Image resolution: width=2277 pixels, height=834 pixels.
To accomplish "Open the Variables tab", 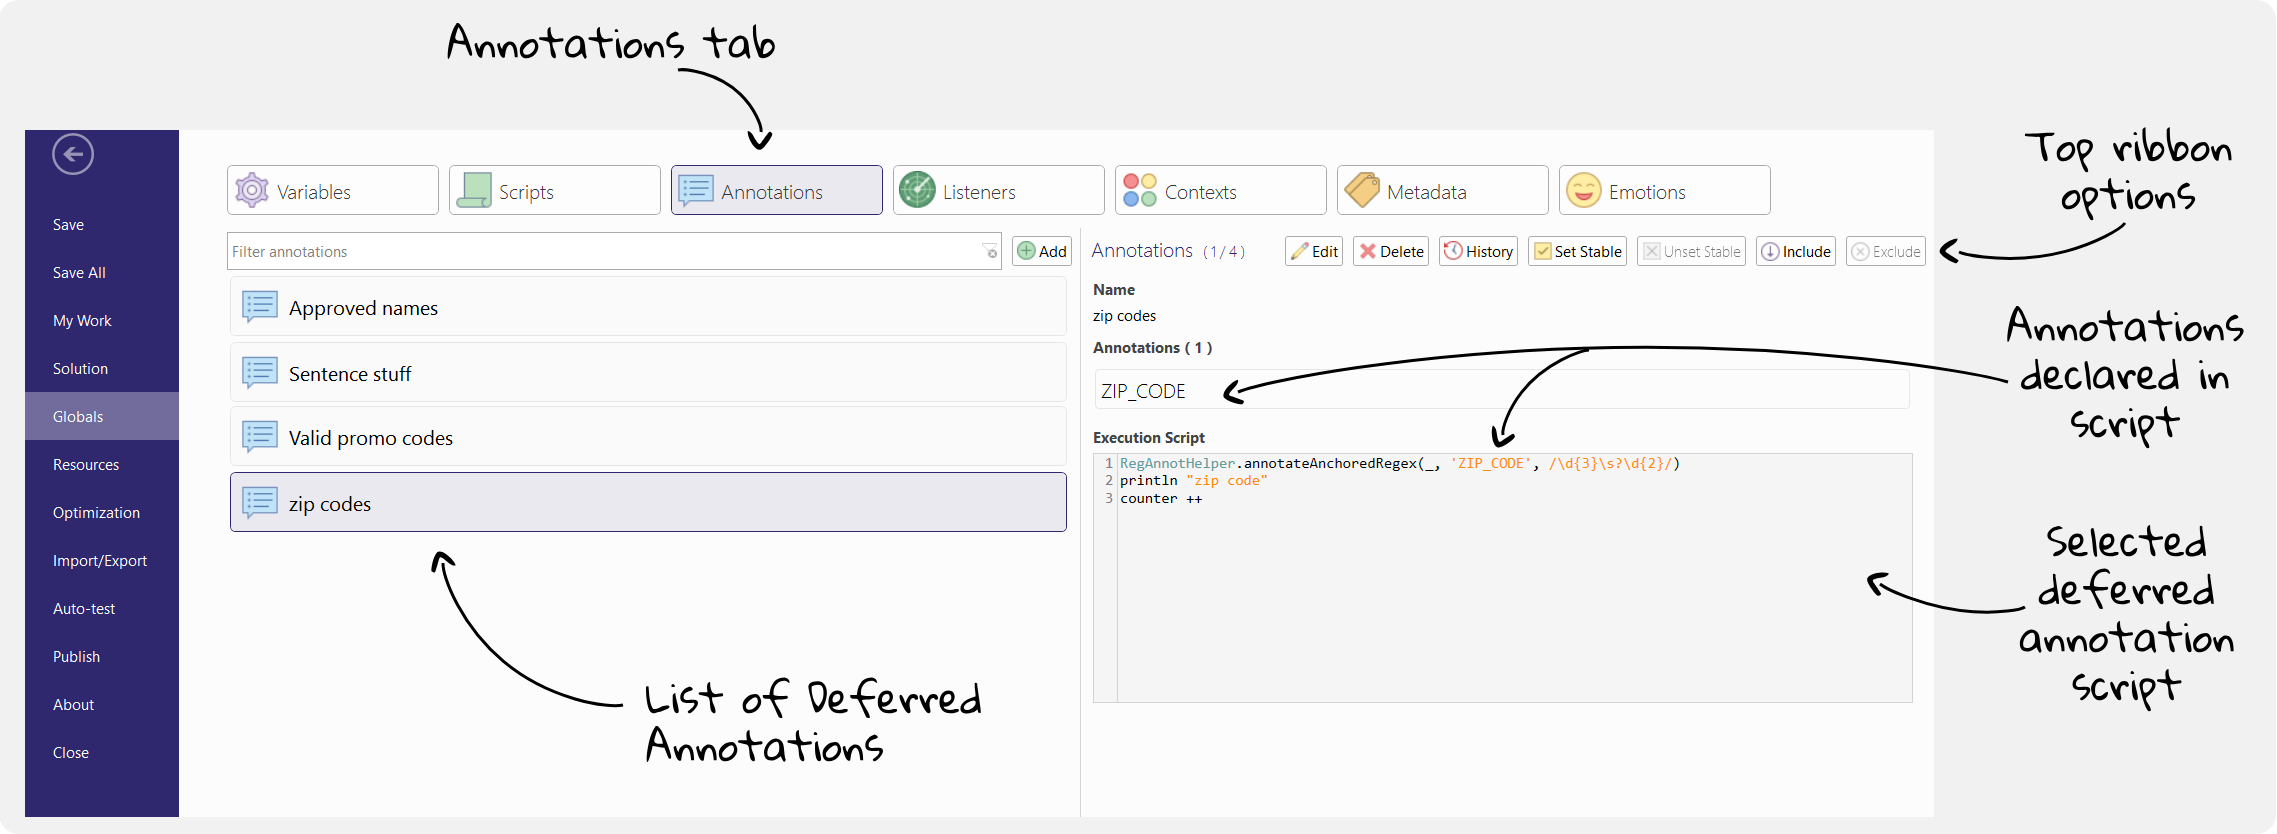I will (x=333, y=190).
